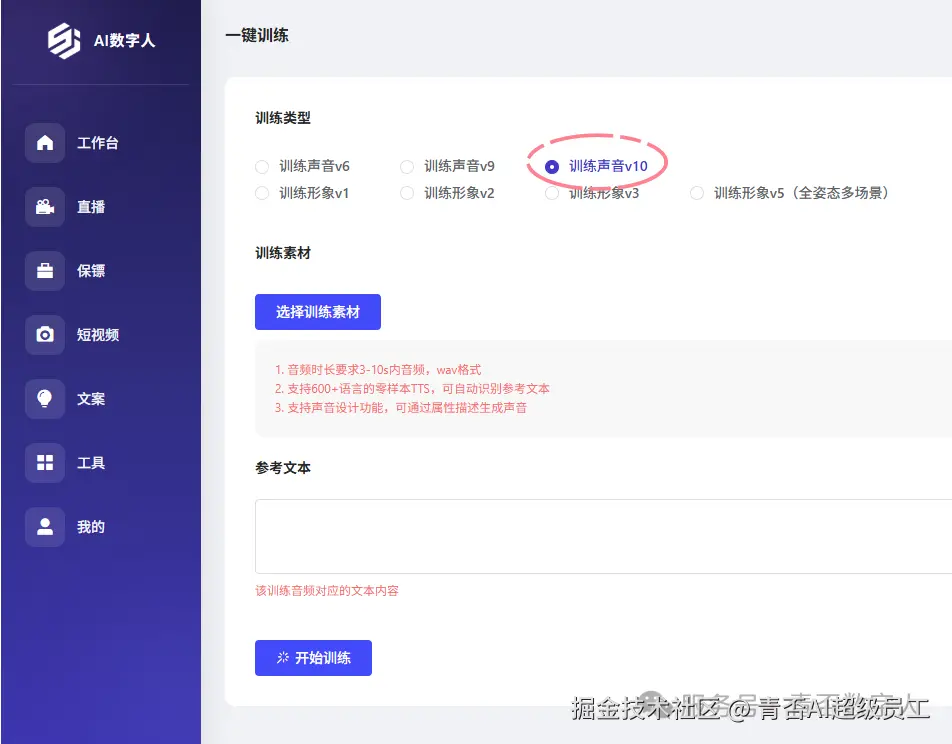The height and width of the screenshot is (744, 952).
Task: Click the 一键训练 page title
Action: tap(257, 35)
